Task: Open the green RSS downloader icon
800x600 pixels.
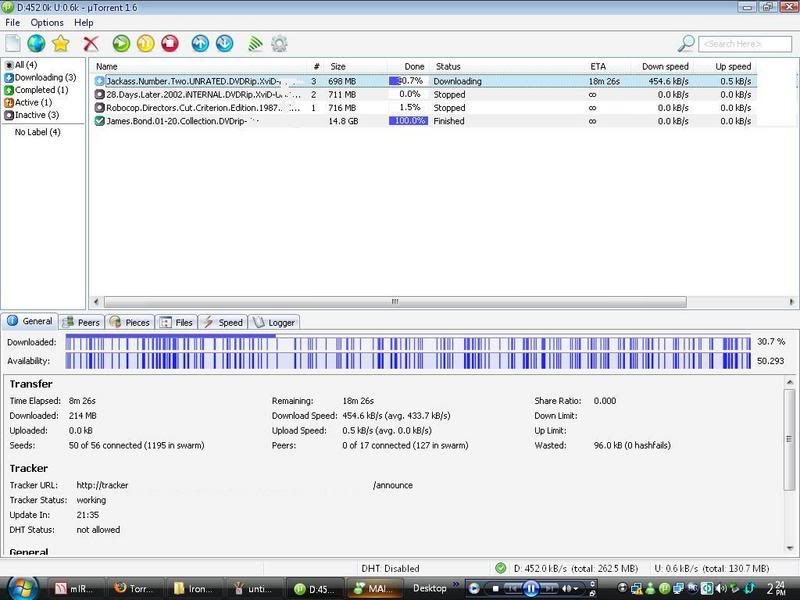Action: point(255,44)
